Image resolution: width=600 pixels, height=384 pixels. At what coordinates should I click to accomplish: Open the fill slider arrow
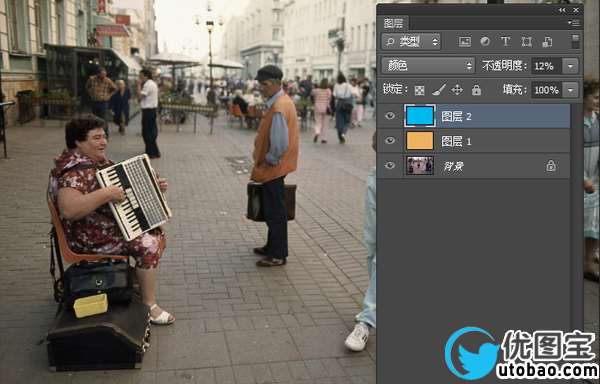click(x=570, y=90)
